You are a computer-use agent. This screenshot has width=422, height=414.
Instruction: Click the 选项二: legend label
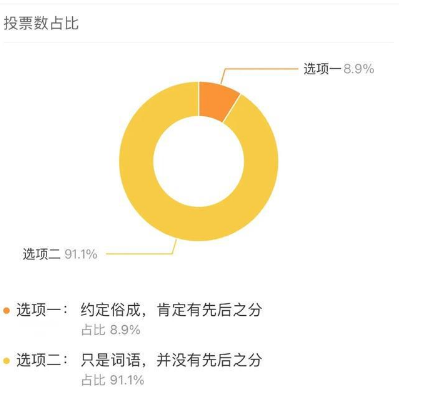click(42, 360)
